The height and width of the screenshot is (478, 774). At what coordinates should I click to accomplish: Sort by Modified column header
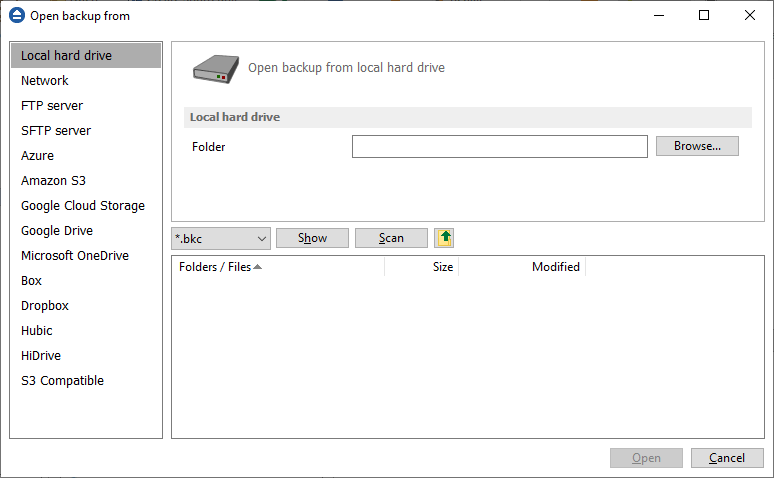(x=522, y=267)
